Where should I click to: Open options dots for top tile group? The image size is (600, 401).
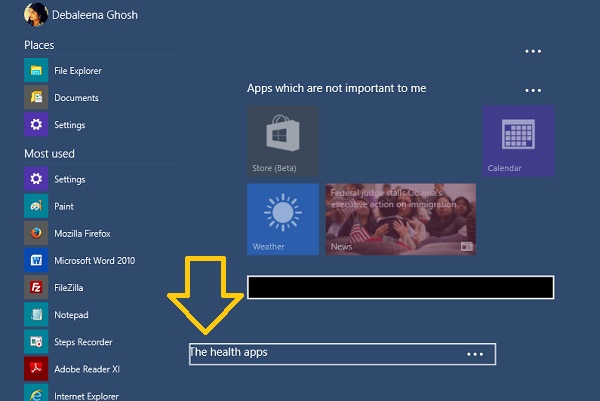[x=533, y=51]
